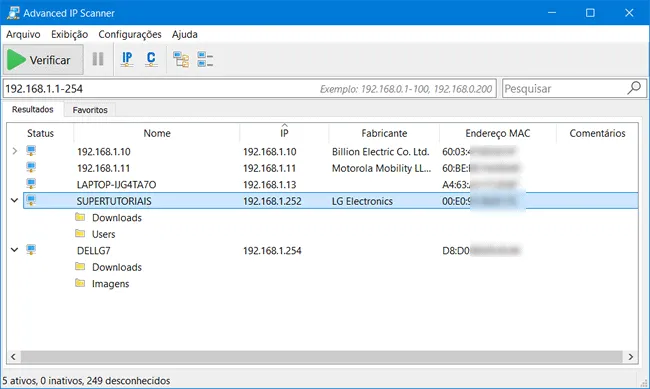This screenshot has height=389, width=650.
Task: Collapse the SUPERTUTORIAIS row
Action: click(x=15, y=200)
